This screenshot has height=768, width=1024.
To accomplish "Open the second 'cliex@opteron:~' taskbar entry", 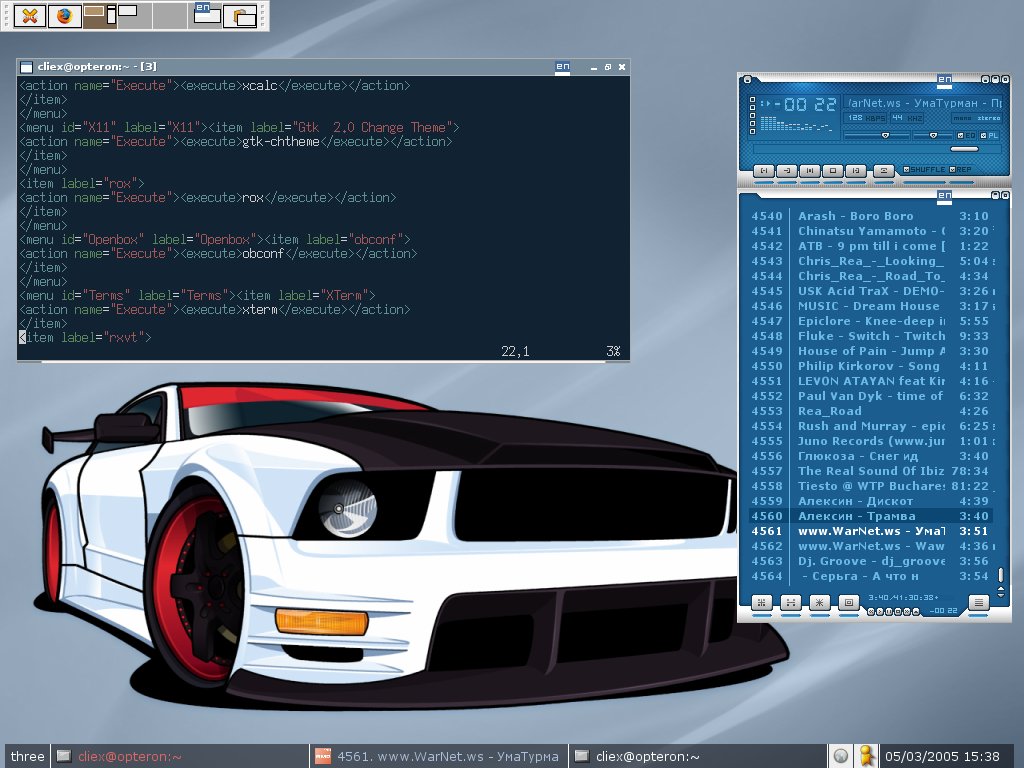I will (x=697, y=756).
